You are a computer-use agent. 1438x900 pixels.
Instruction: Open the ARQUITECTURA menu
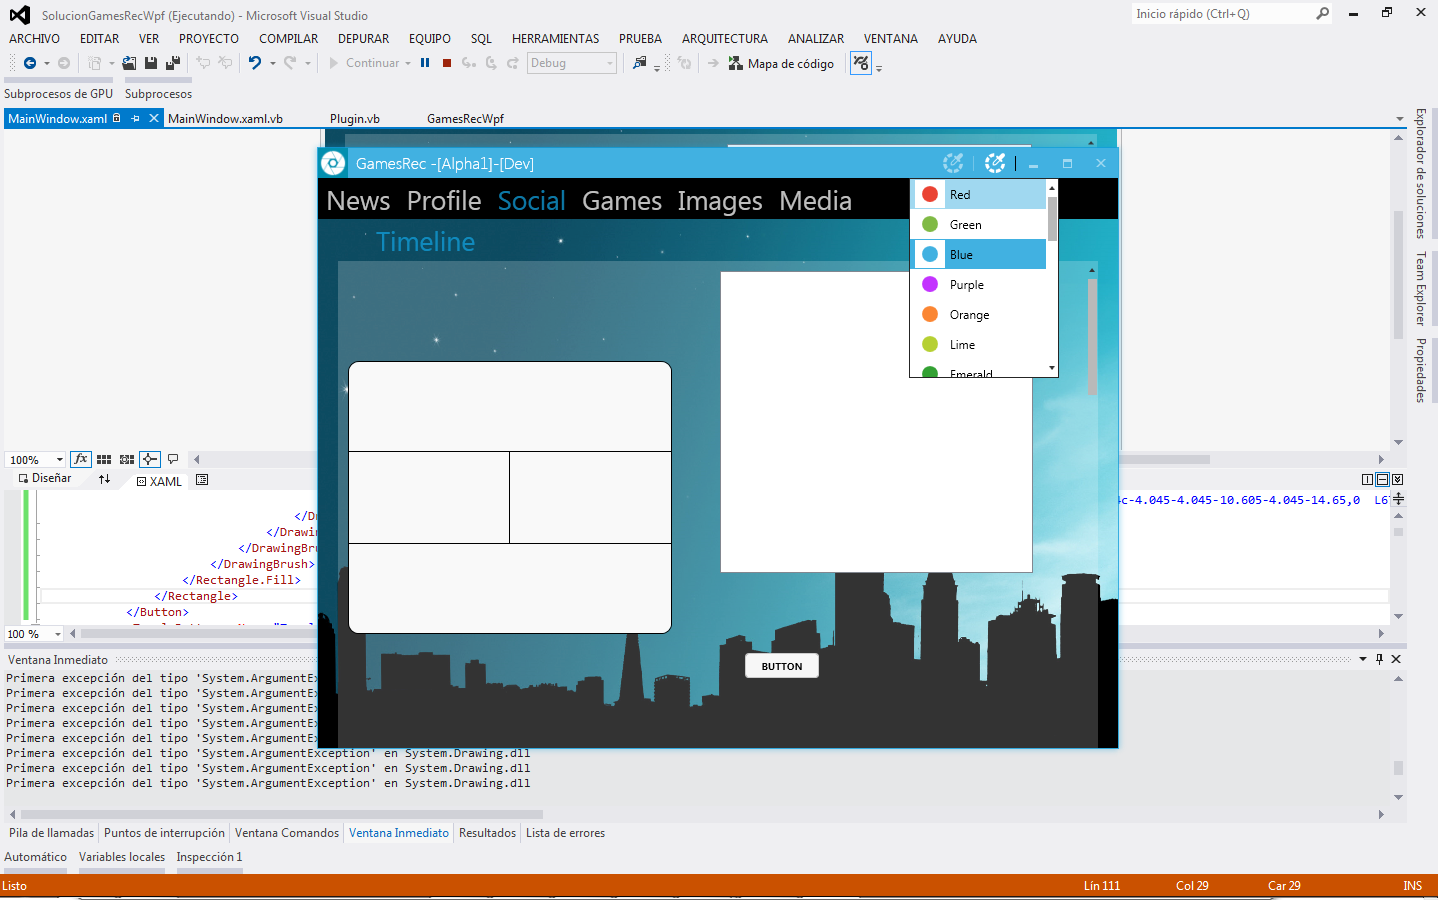(725, 39)
